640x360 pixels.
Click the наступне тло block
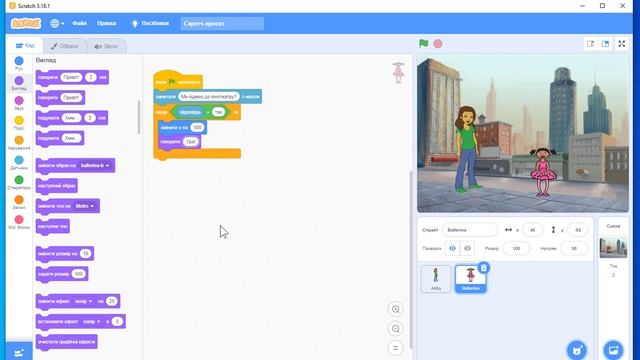tap(53, 226)
